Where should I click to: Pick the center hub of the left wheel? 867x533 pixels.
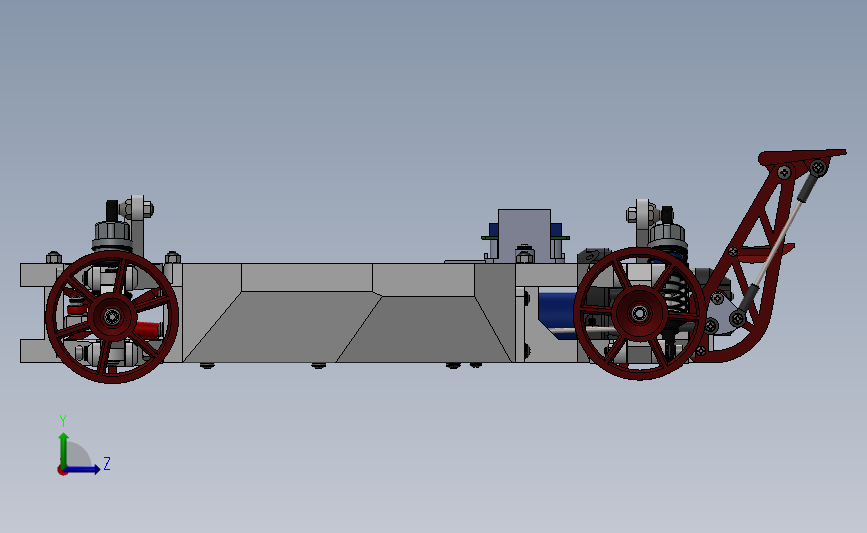pyautogui.click(x=112, y=317)
